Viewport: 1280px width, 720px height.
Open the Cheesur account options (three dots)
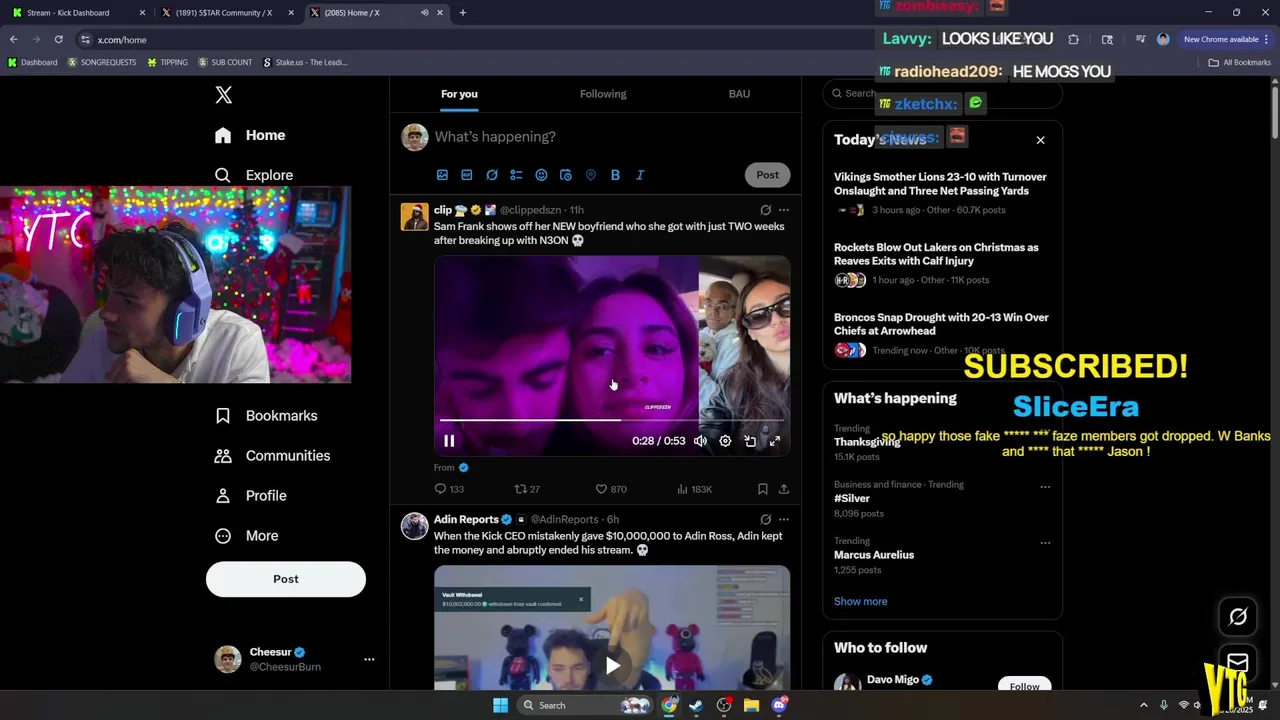[369, 659]
